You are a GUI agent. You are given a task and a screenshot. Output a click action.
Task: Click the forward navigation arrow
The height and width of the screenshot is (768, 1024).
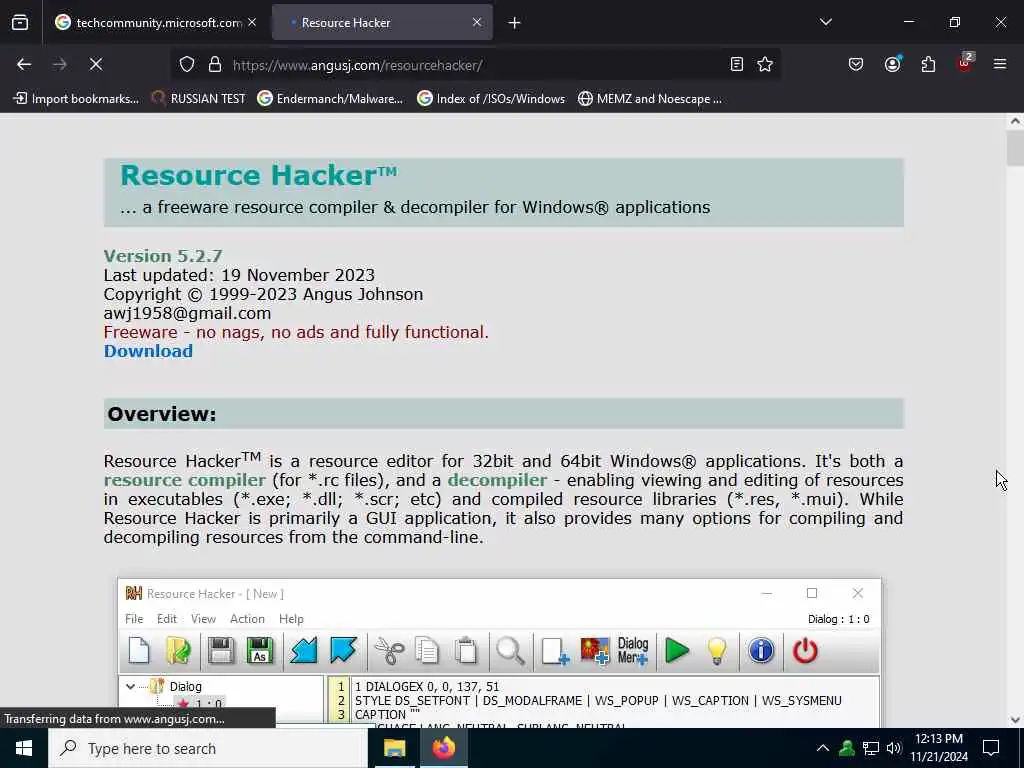[59, 65]
